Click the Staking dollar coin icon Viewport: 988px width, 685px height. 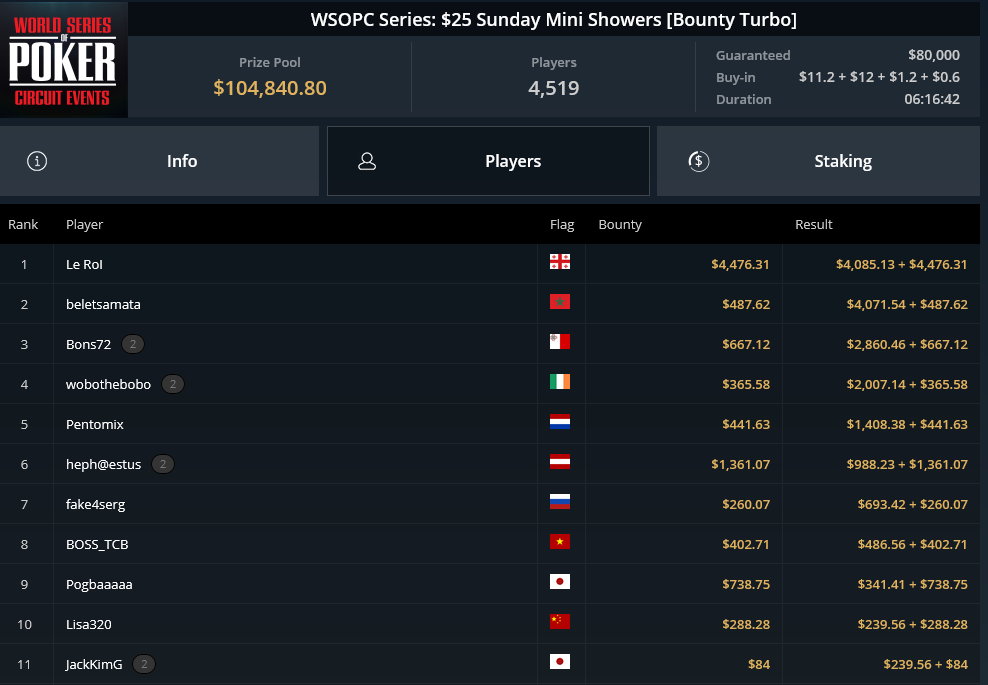(698, 161)
